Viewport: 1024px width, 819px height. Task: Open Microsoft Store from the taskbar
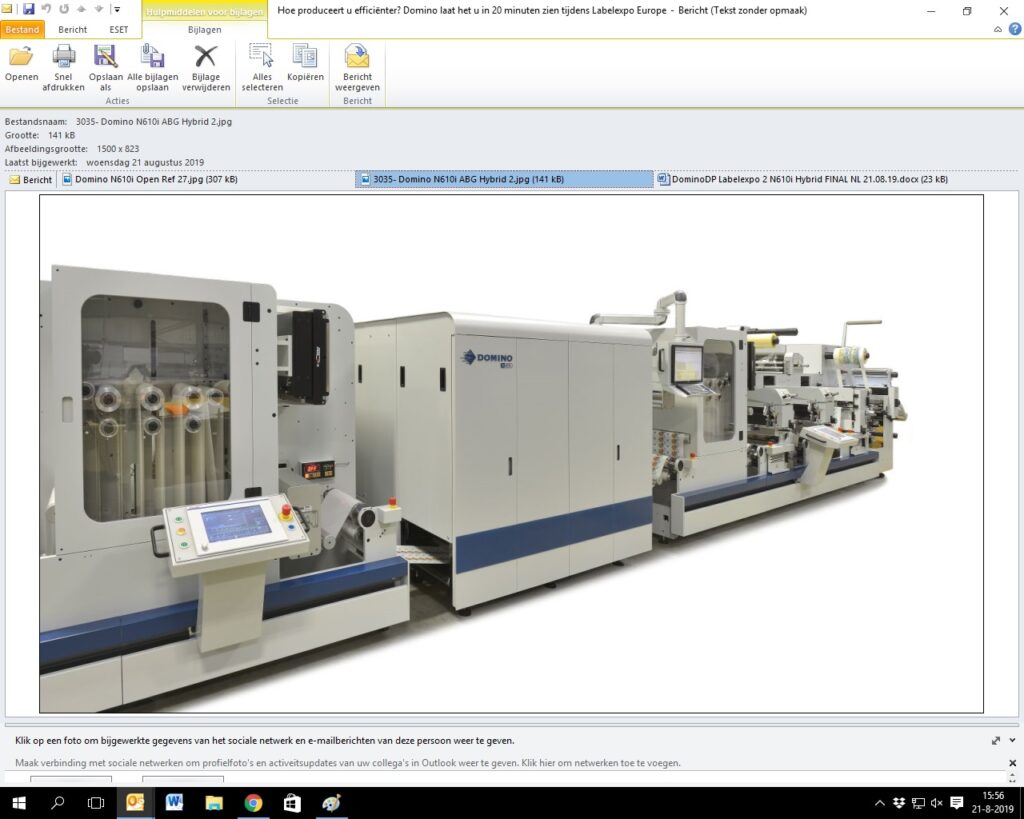point(292,803)
